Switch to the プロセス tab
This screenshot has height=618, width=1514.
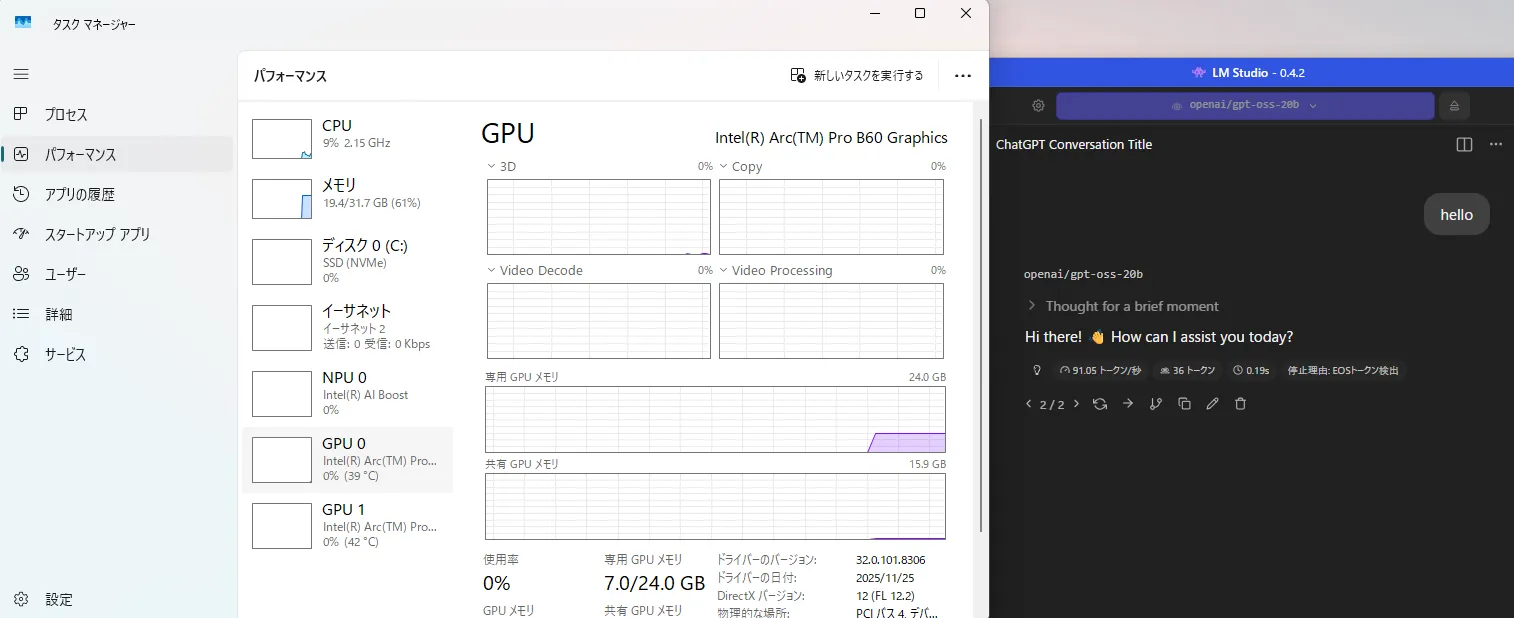point(66,115)
